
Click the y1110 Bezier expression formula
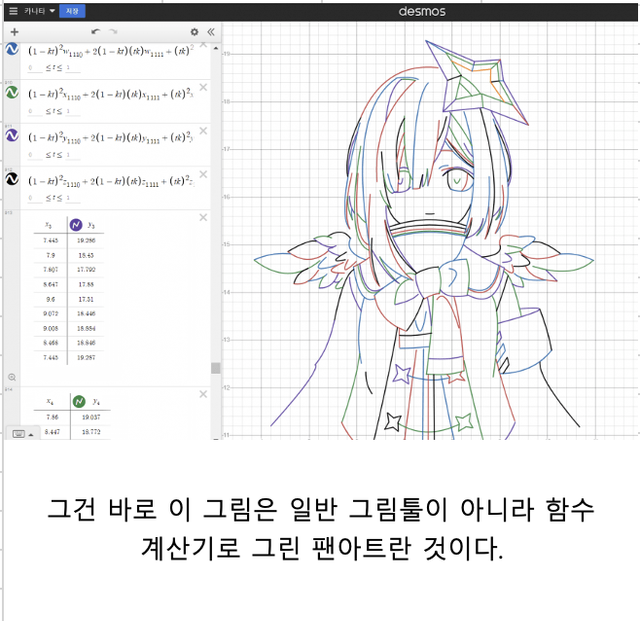click(111, 138)
